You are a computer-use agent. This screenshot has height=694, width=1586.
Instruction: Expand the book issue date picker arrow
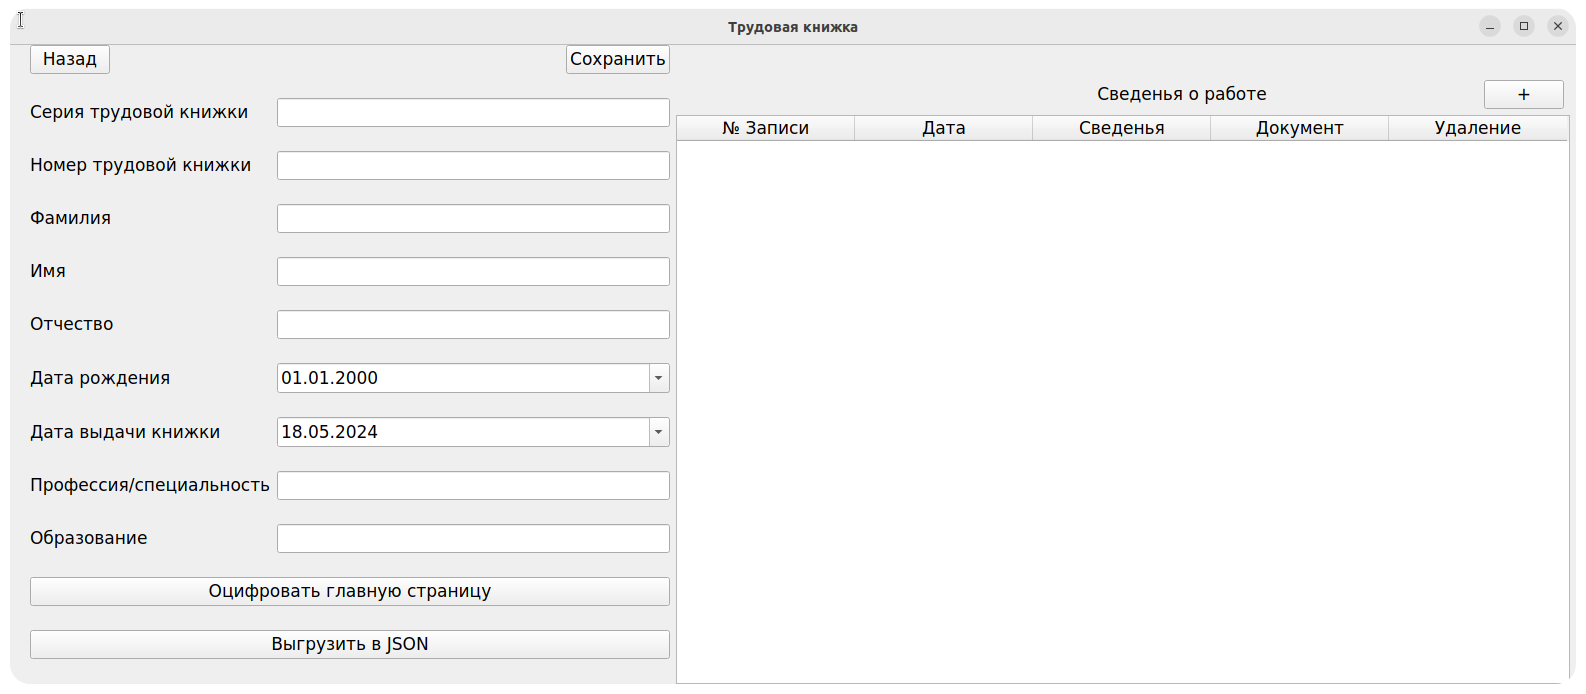(x=658, y=432)
